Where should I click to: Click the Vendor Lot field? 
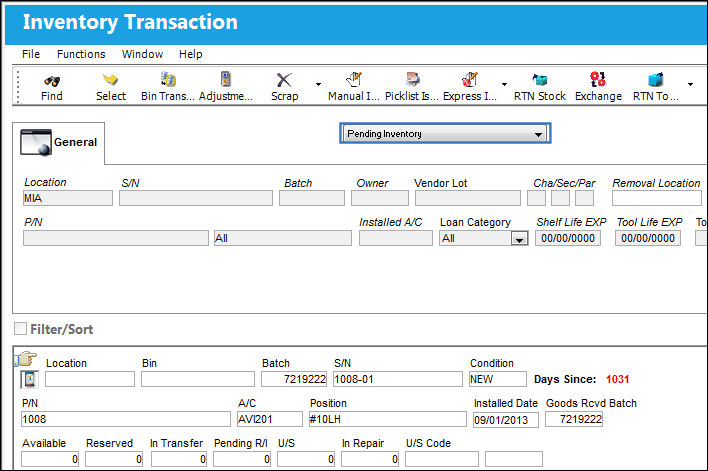click(468, 198)
